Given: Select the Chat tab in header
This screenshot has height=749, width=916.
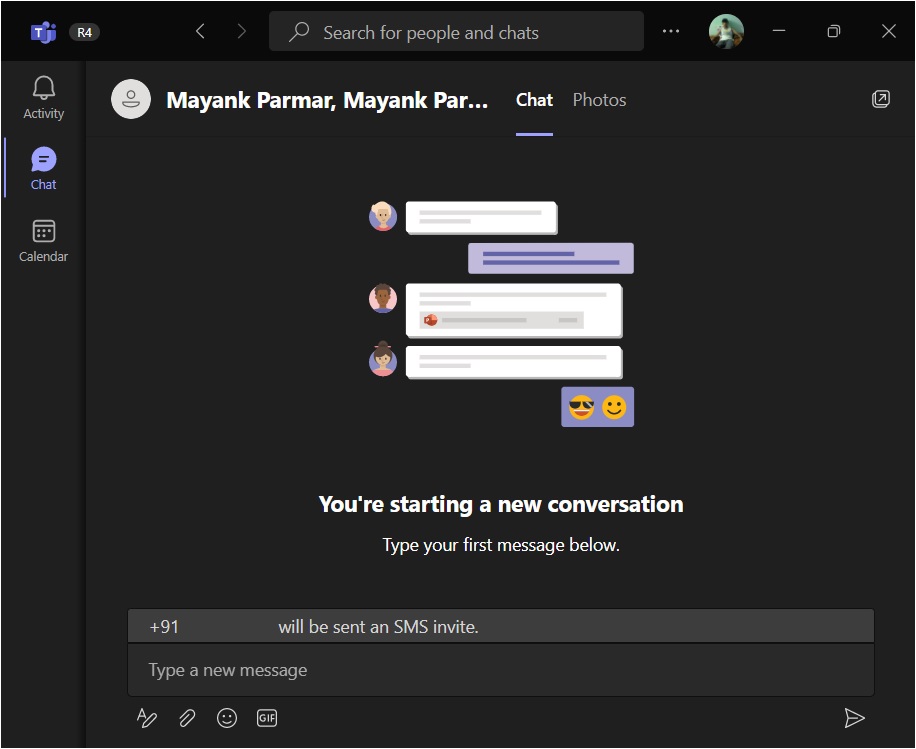Looking at the screenshot, I should pyautogui.click(x=534, y=100).
